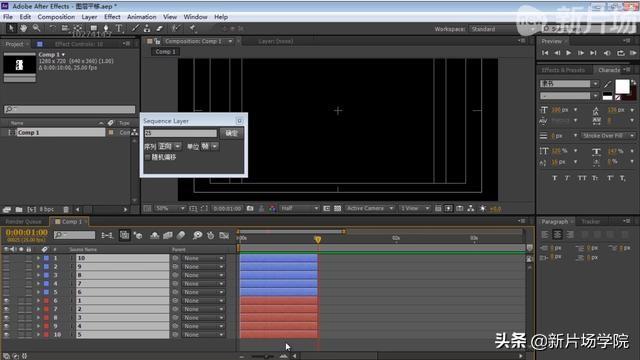
Task: Open the Window menu
Action: click(x=195, y=17)
